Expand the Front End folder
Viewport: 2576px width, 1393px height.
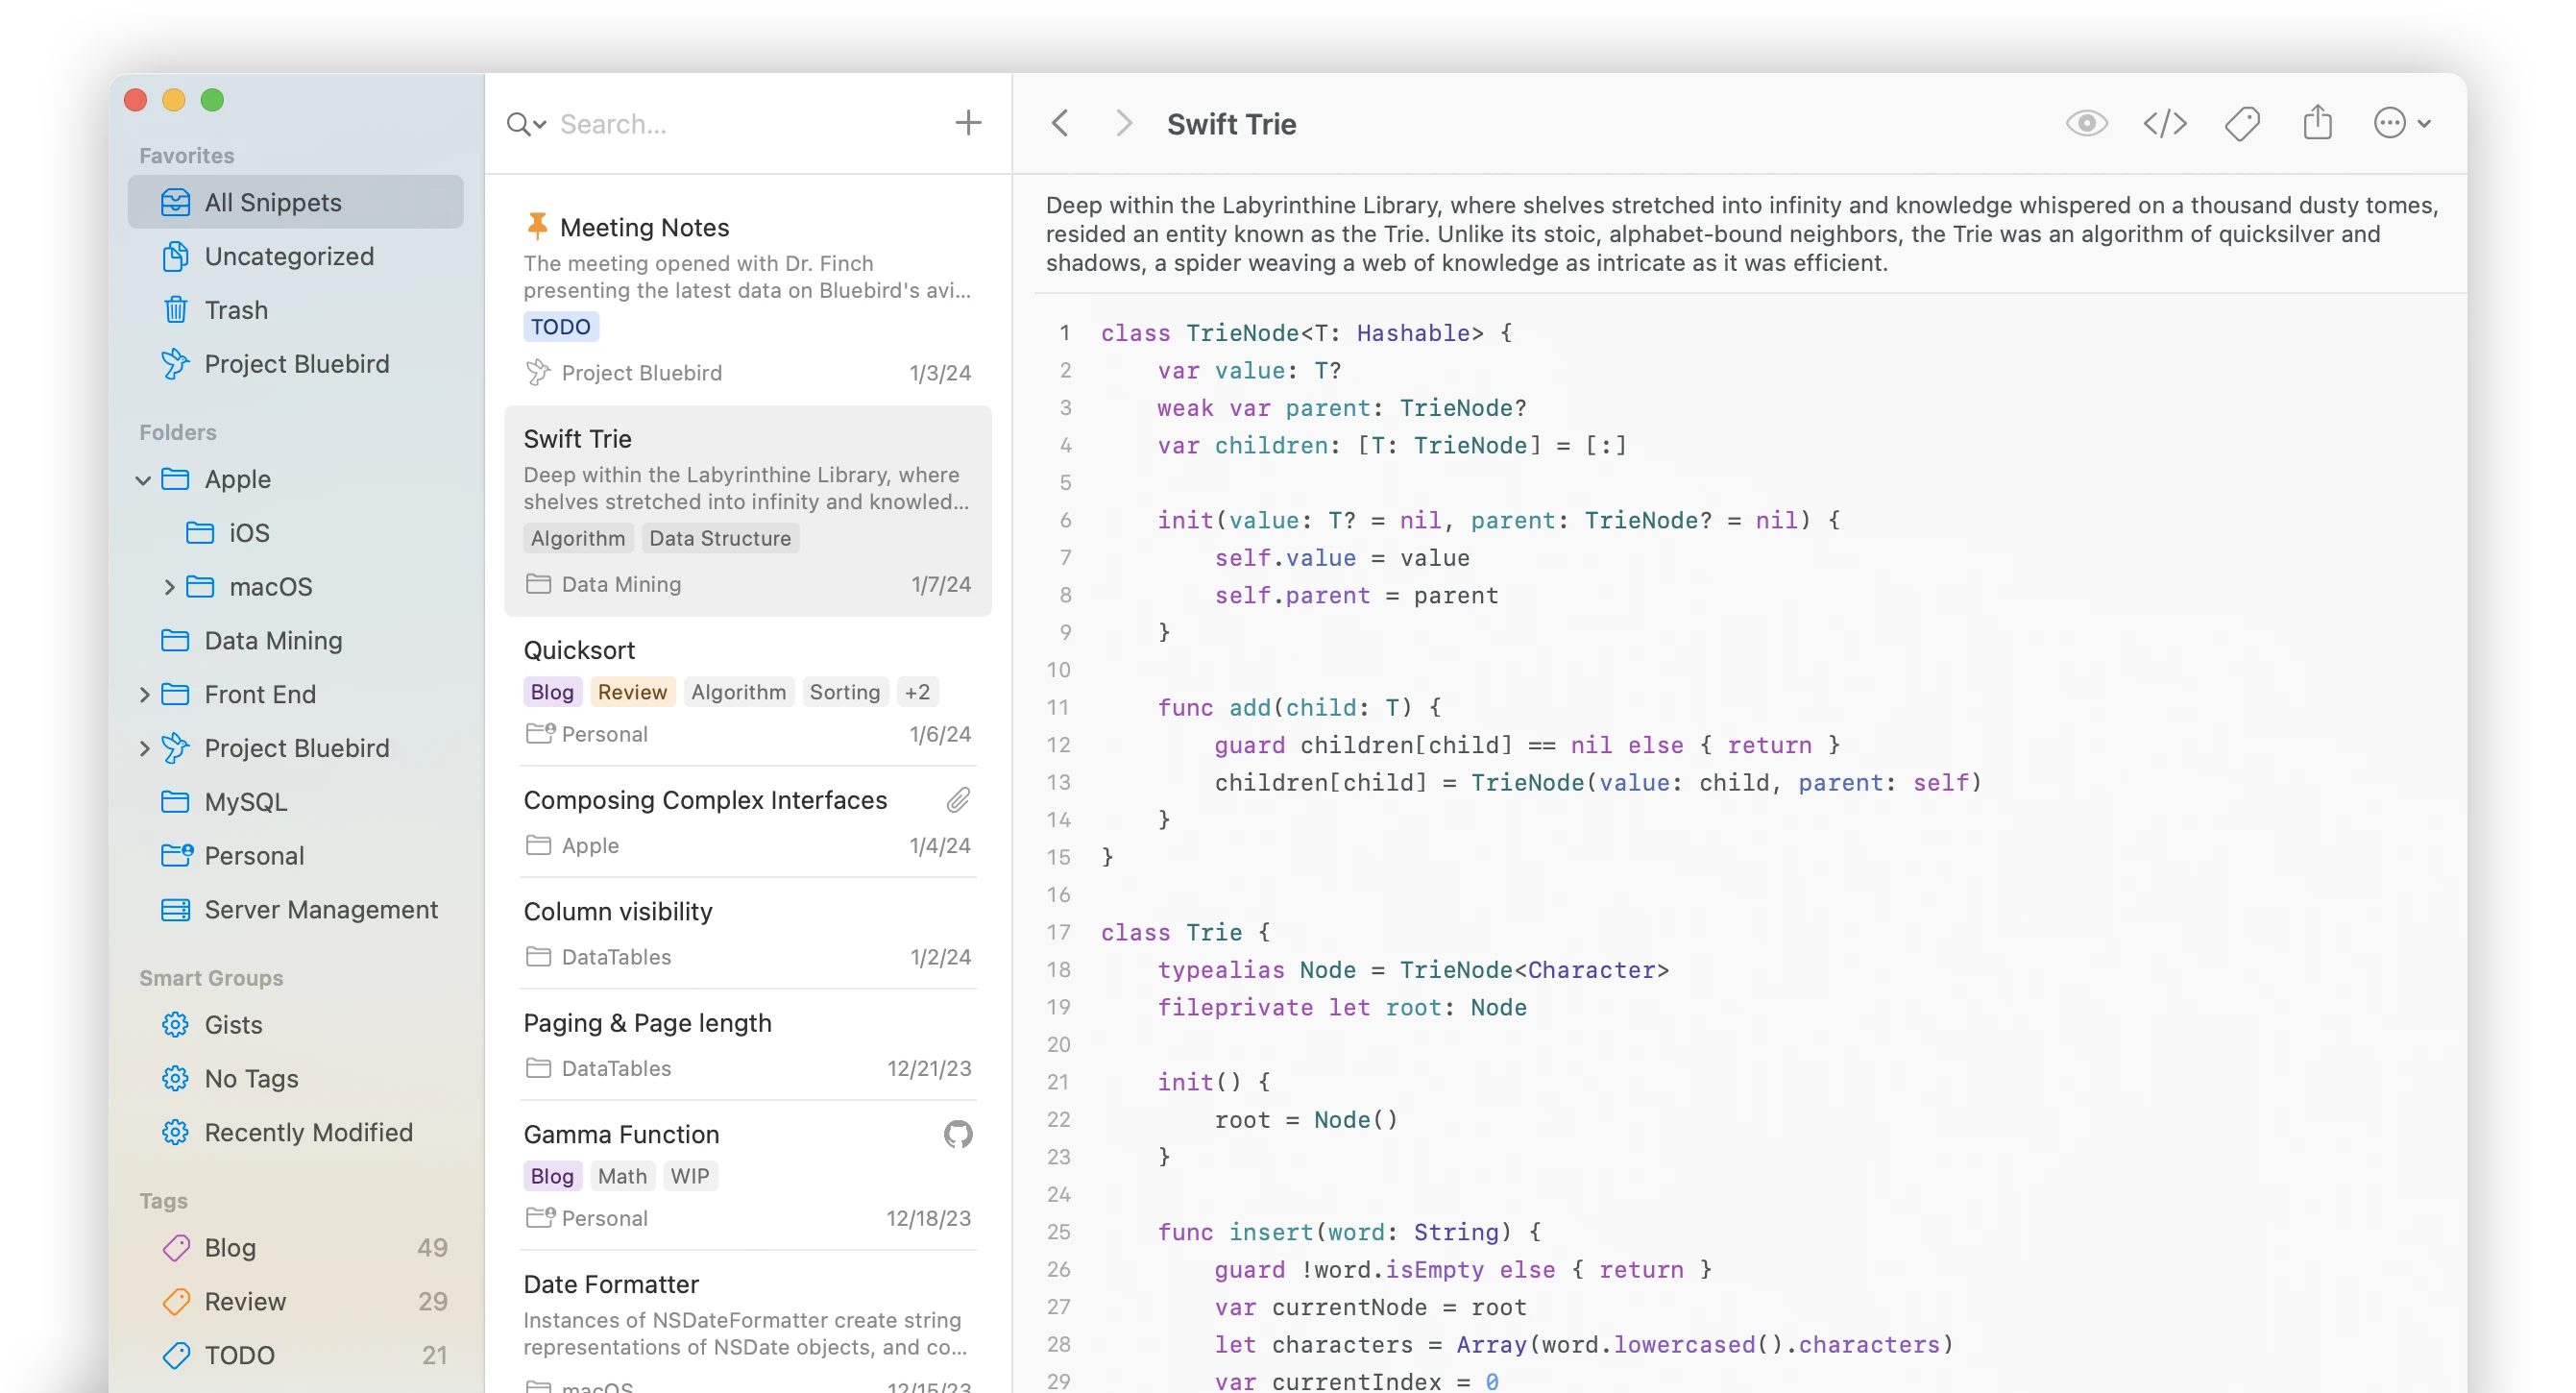[x=143, y=694]
